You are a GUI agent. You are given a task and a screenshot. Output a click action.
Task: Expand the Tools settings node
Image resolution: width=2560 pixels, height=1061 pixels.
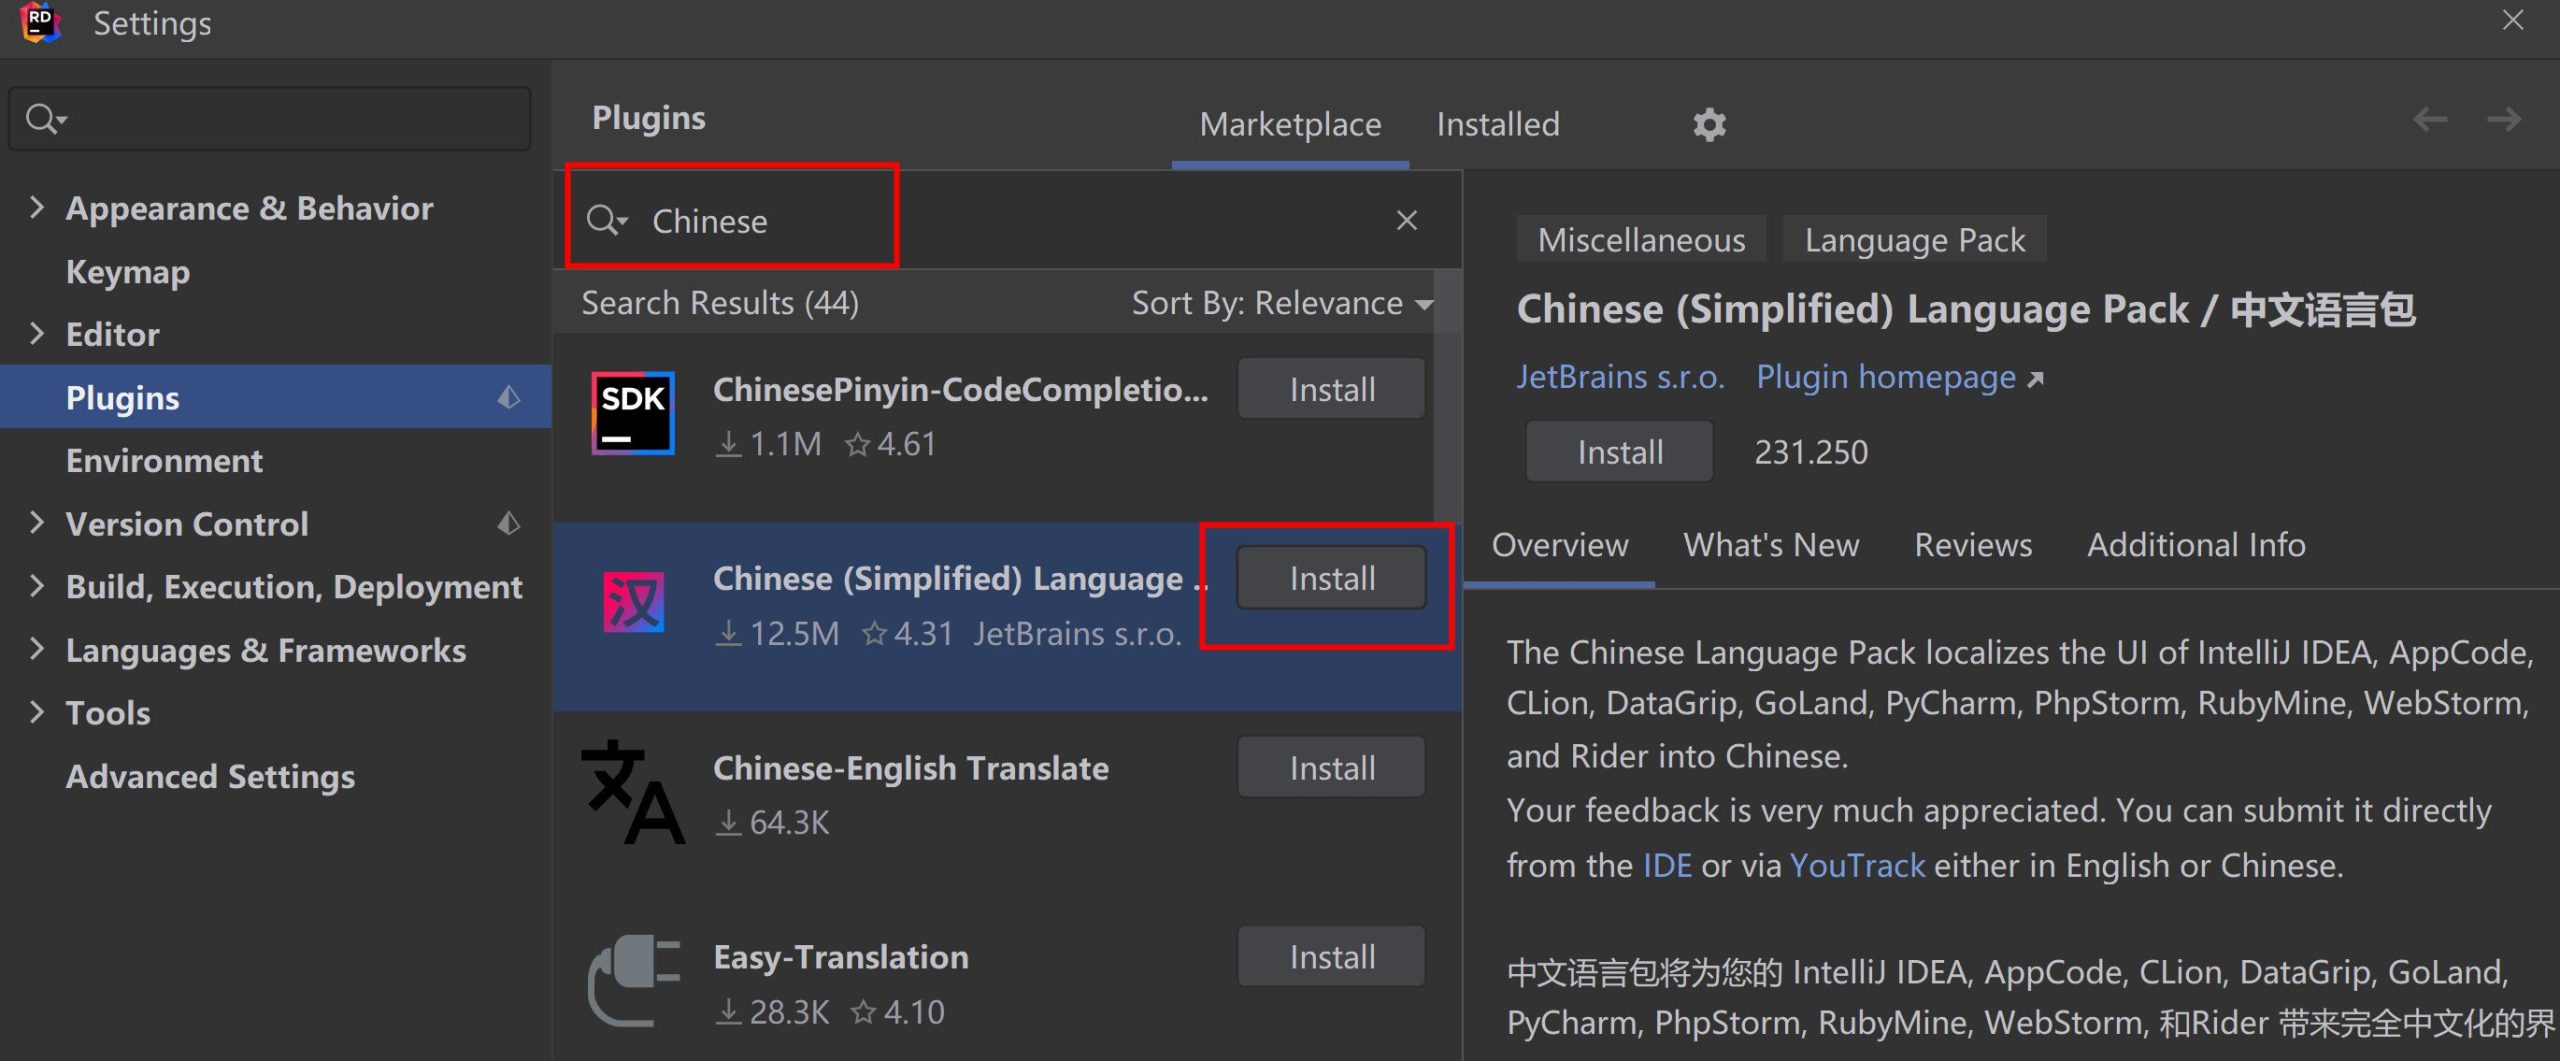pos(37,712)
